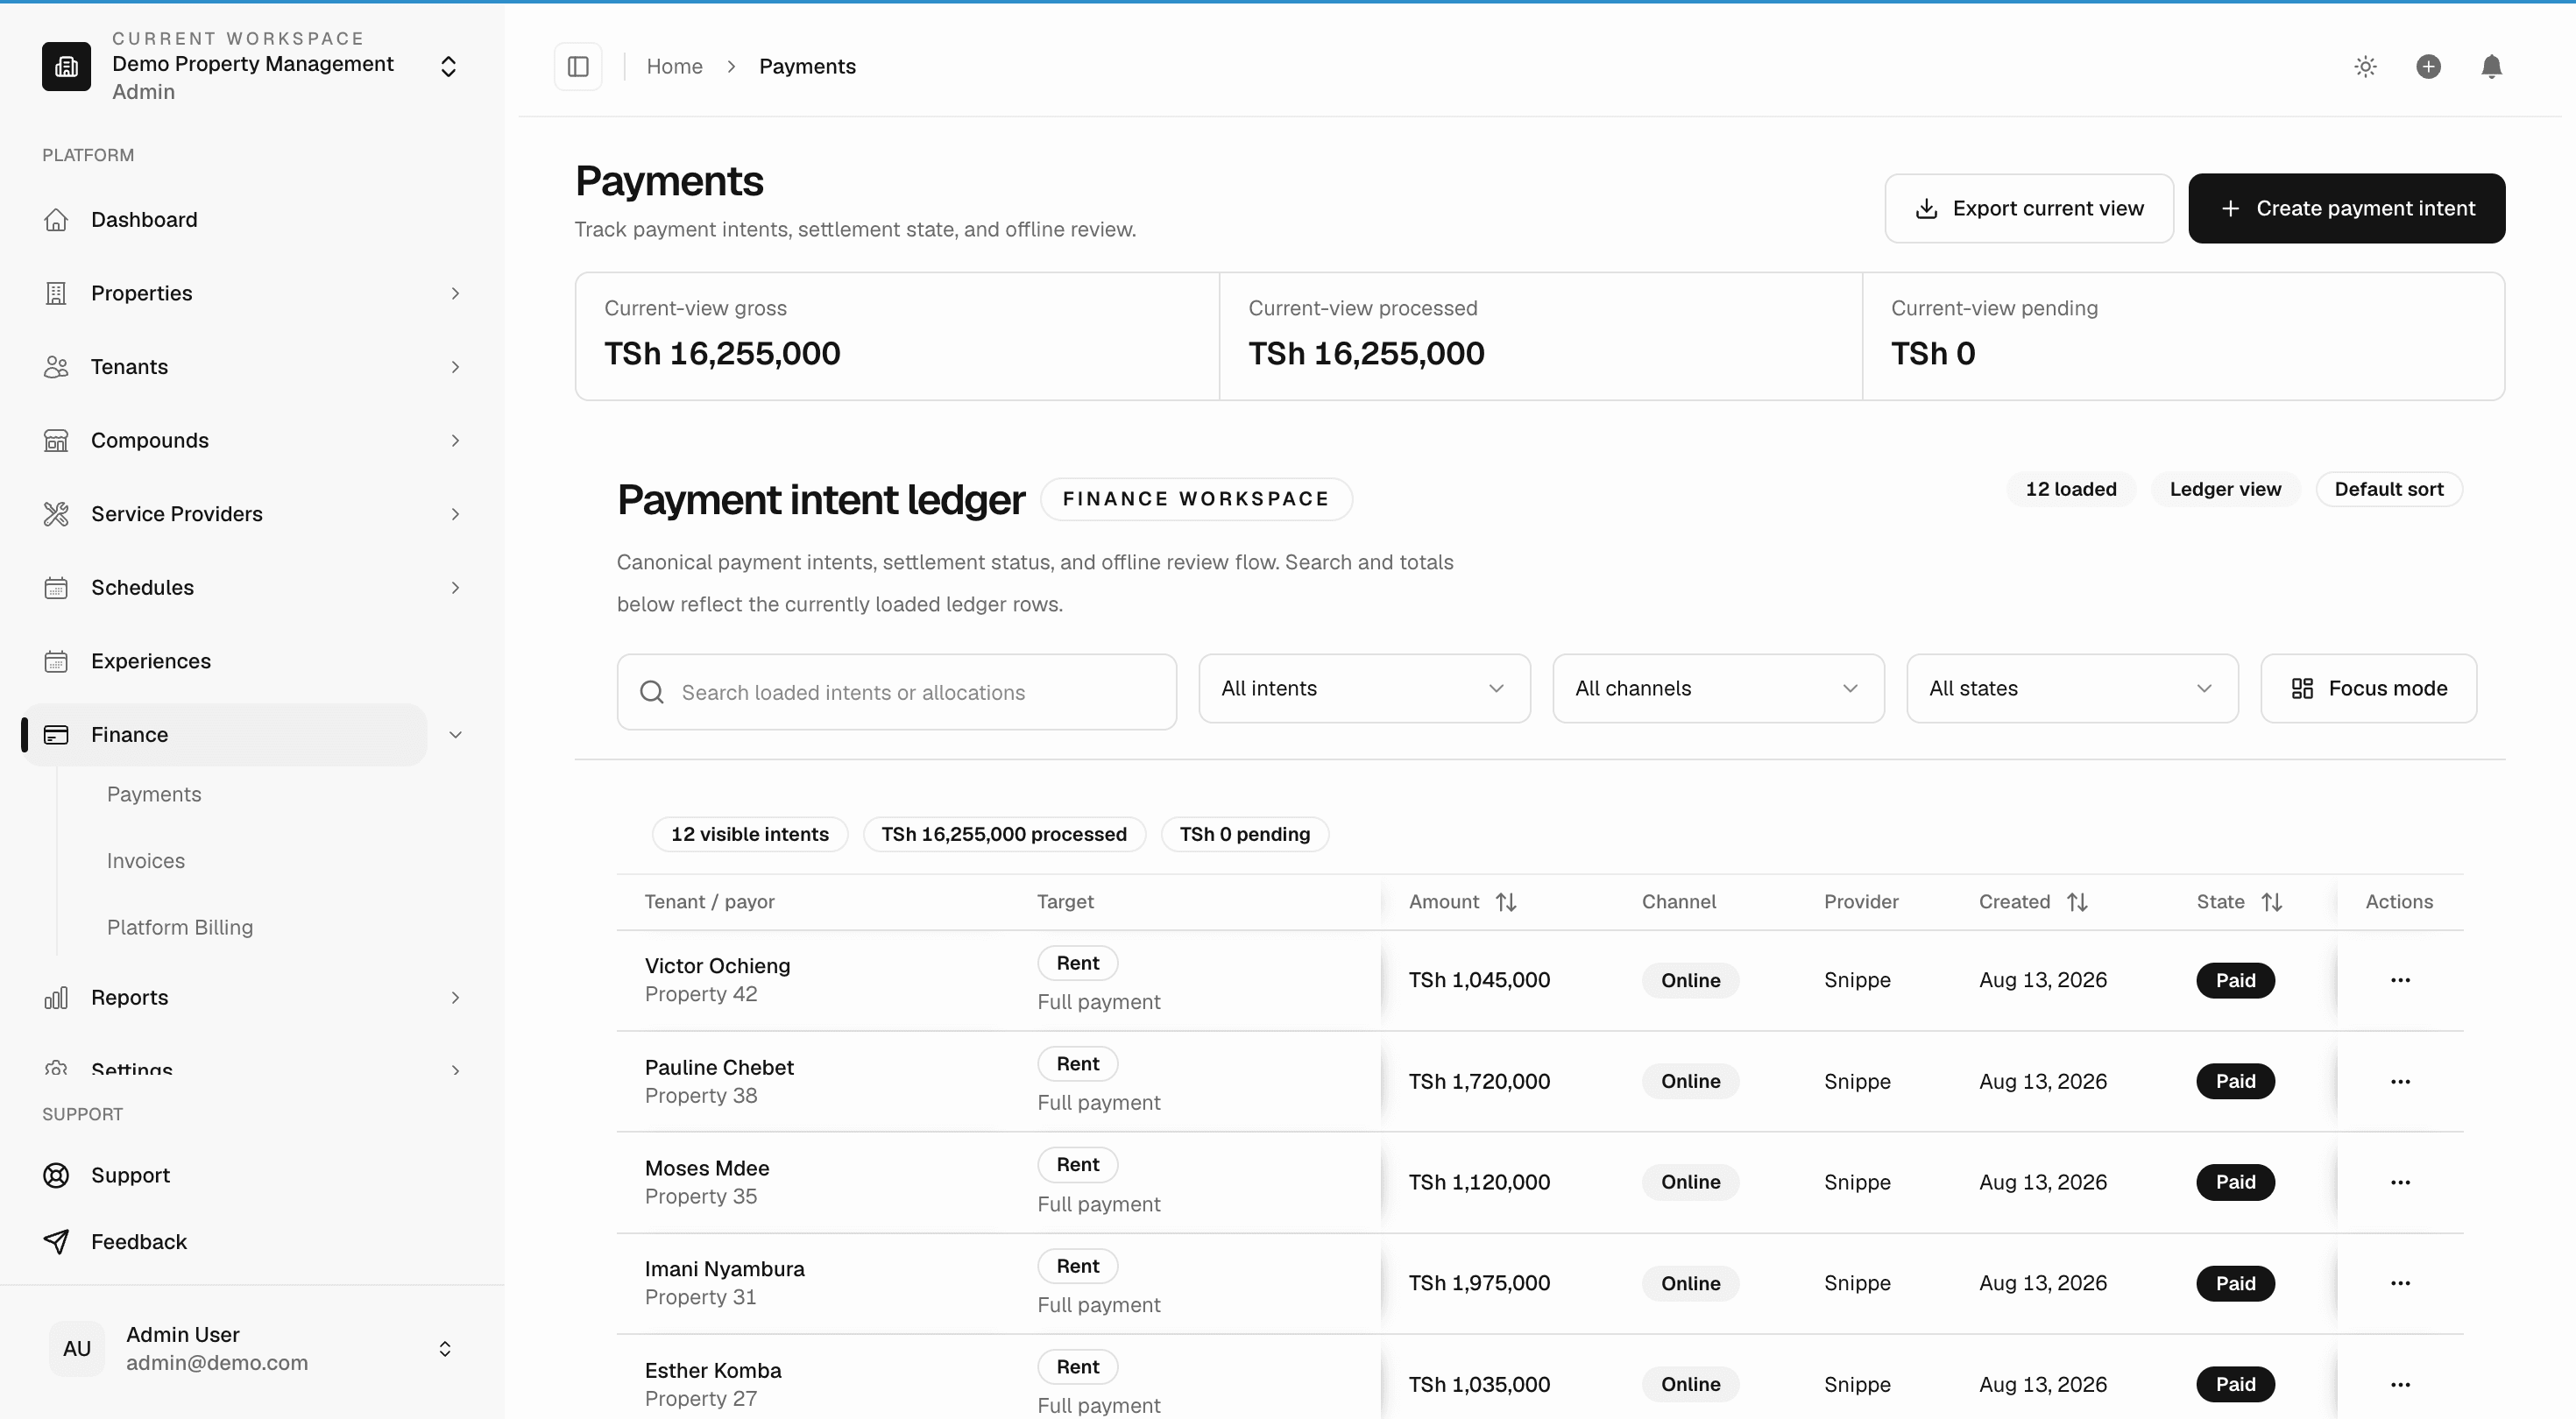The height and width of the screenshot is (1419, 2576).
Task: Click the plus circle icon in header
Action: (2428, 66)
